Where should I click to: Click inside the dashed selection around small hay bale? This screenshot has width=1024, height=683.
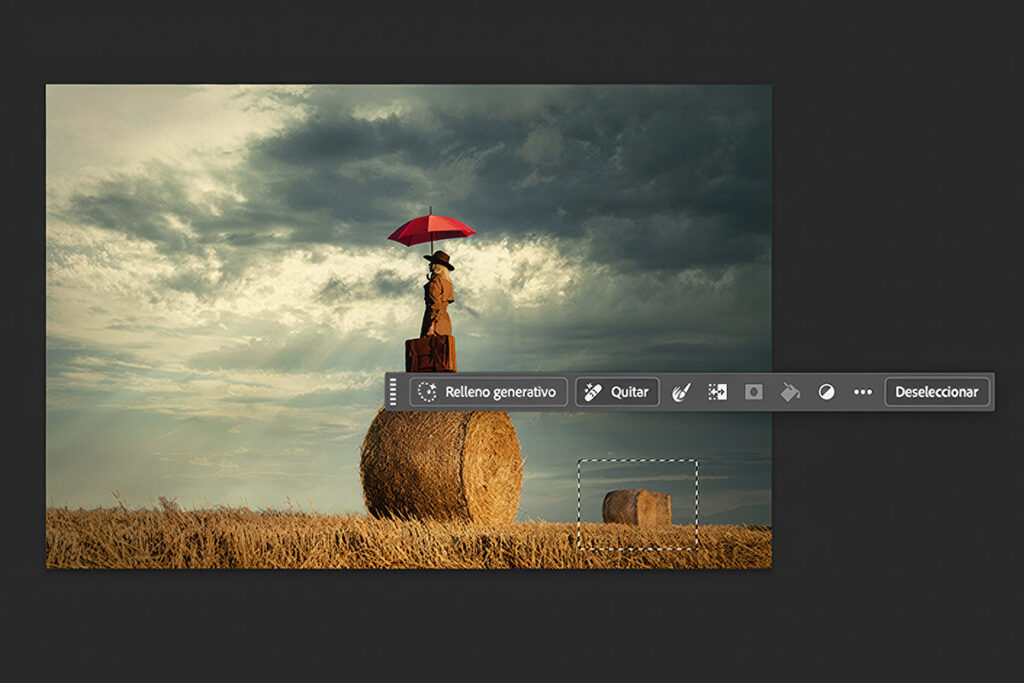[x=637, y=504]
